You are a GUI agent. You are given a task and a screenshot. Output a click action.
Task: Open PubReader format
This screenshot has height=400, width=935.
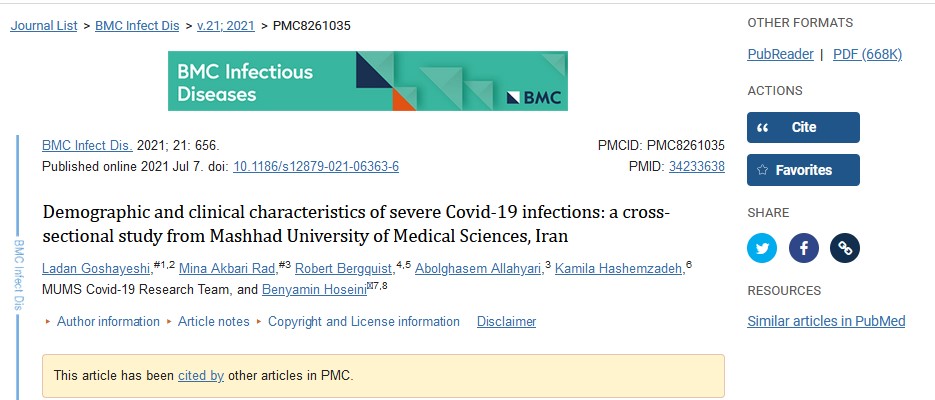tap(780, 54)
